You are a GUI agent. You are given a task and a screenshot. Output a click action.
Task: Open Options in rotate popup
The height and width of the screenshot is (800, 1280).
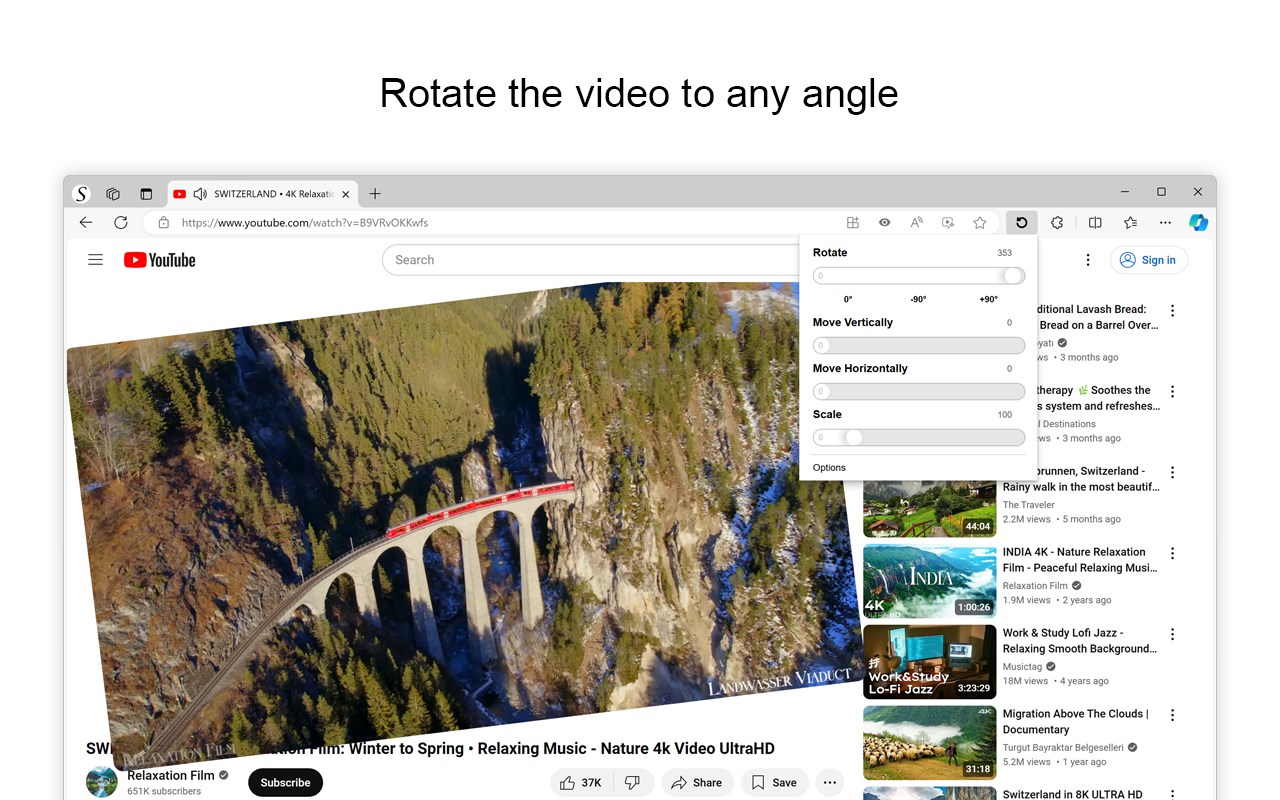pos(829,468)
